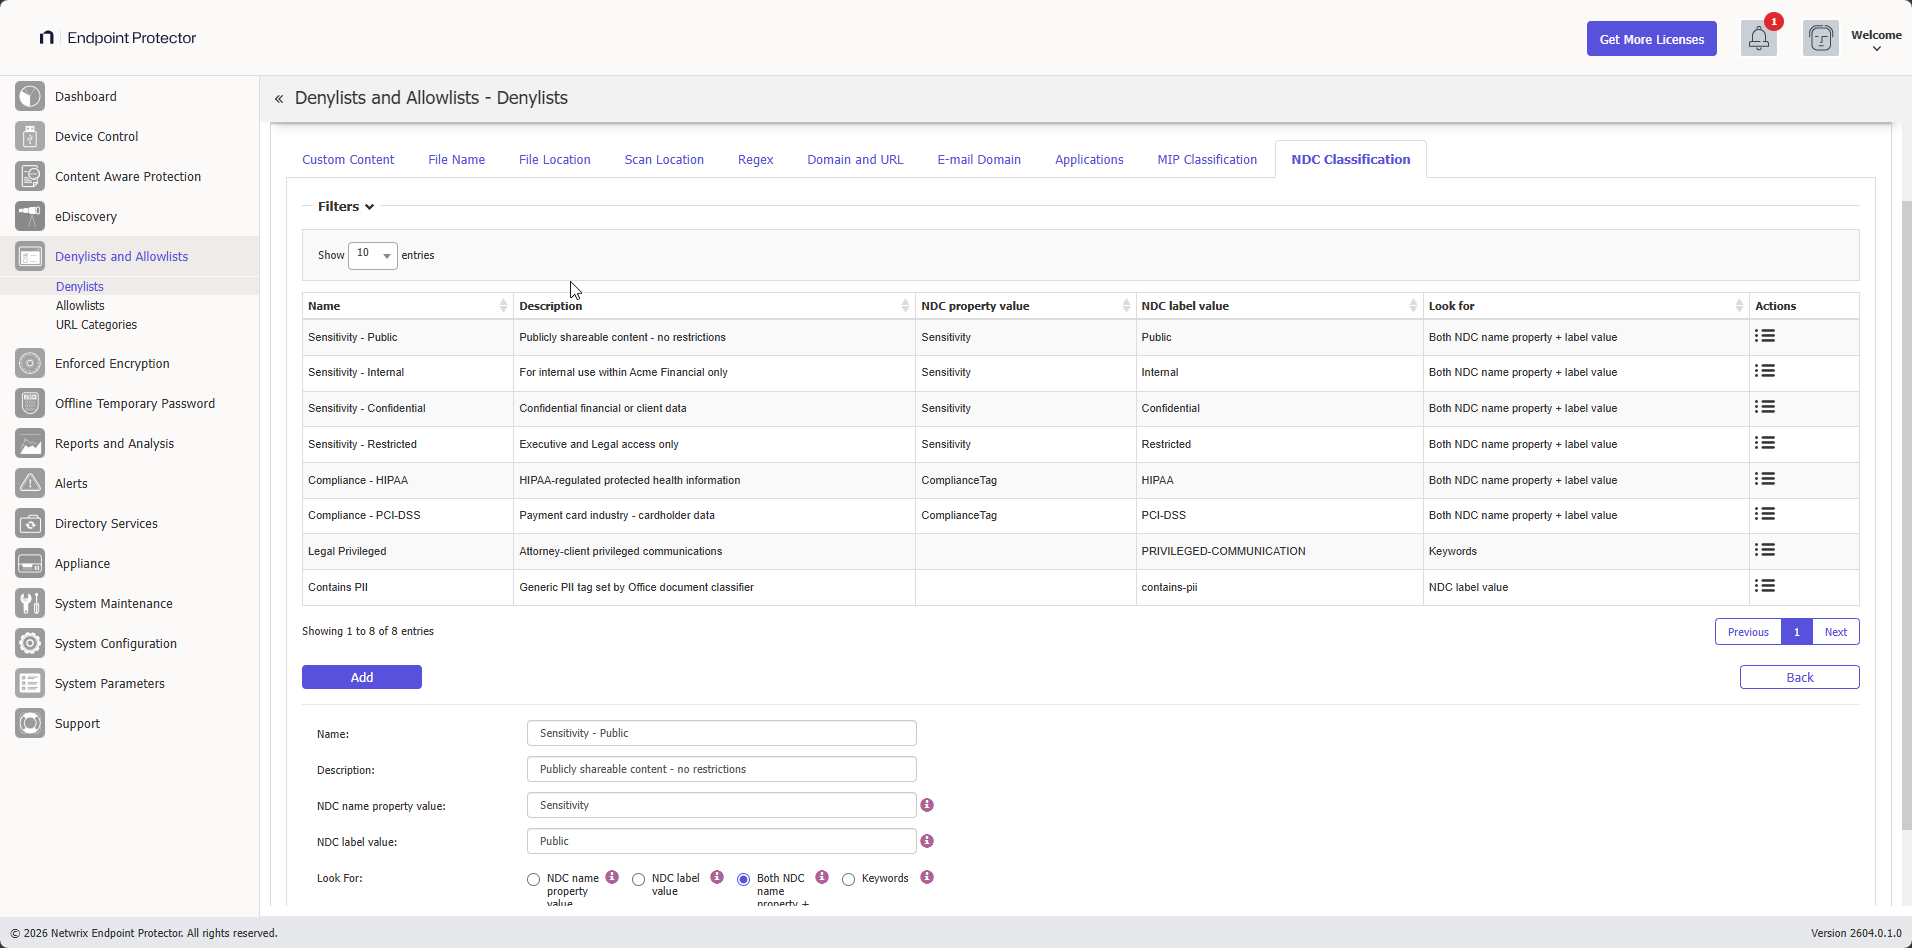Open actions for Compliance - PCI-DSS row
1912x948 pixels.
point(1765,514)
